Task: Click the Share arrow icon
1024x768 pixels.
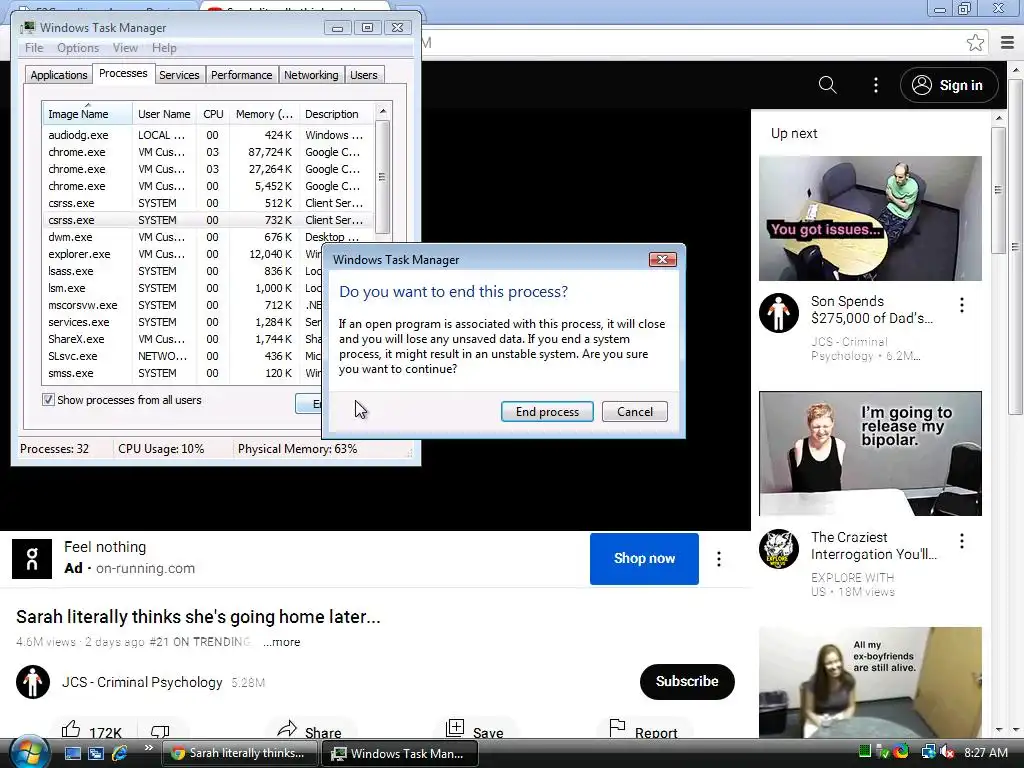Action: [287, 729]
